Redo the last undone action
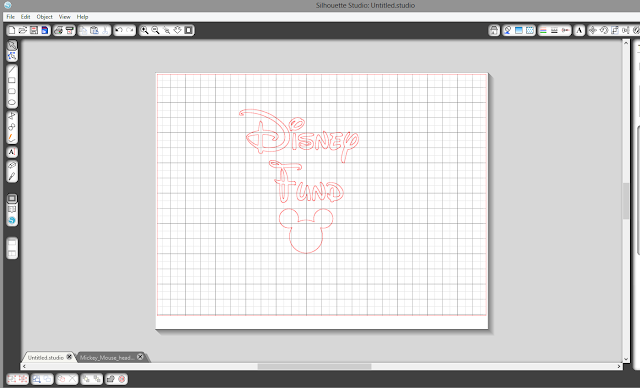The height and width of the screenshot is (388, 640). (x=130, y=30)
